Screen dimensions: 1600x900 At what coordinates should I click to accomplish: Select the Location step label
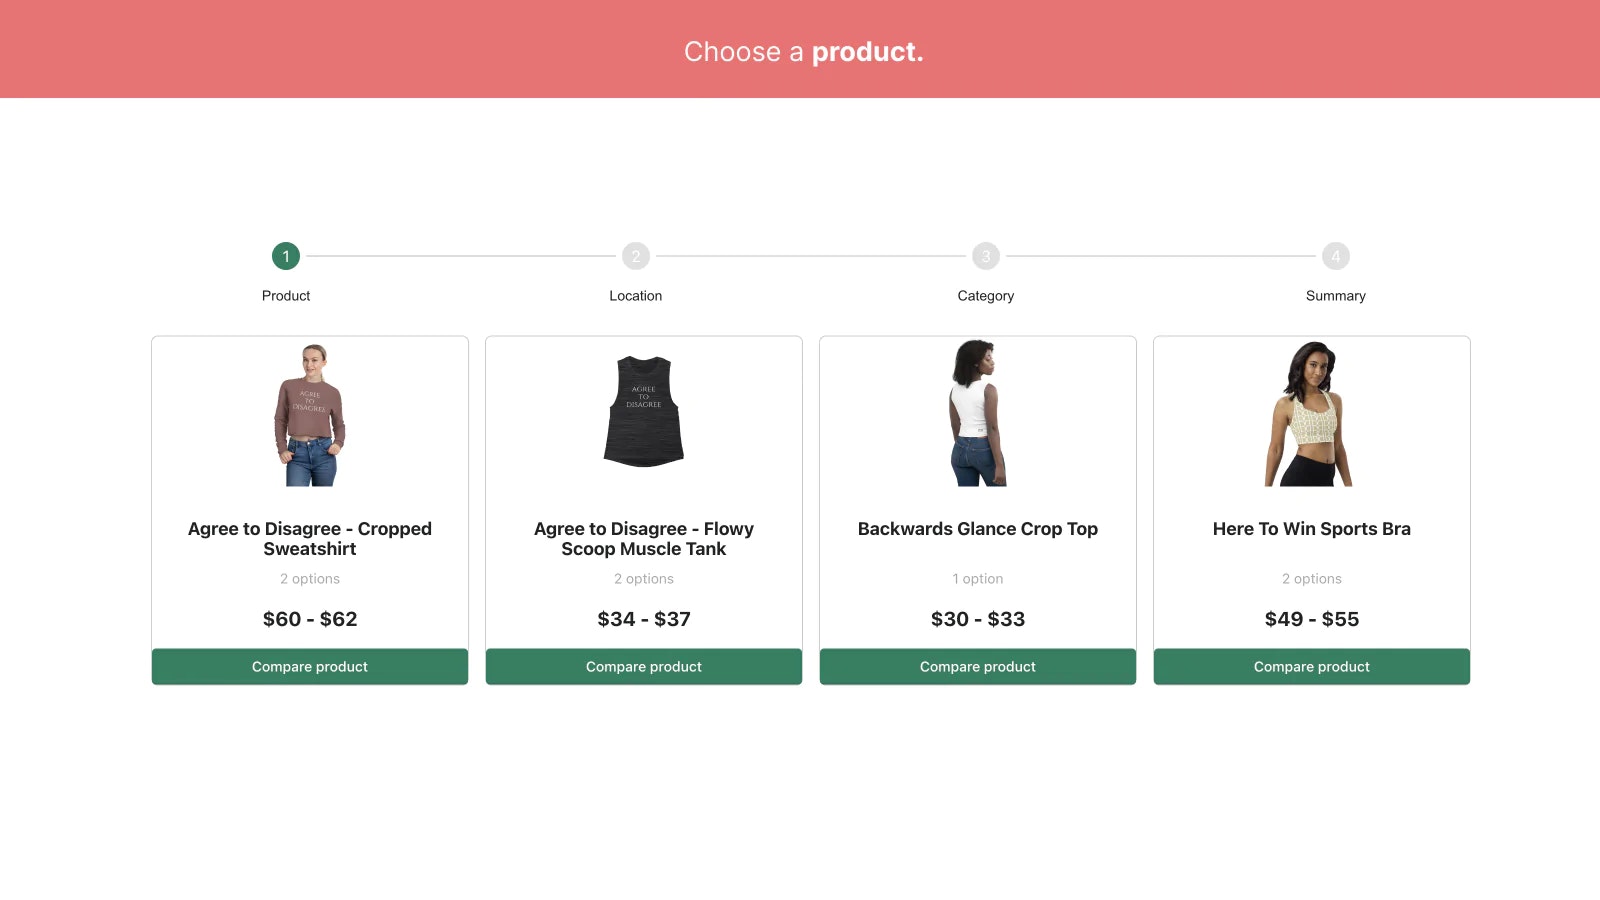click(x=636, y=296)
